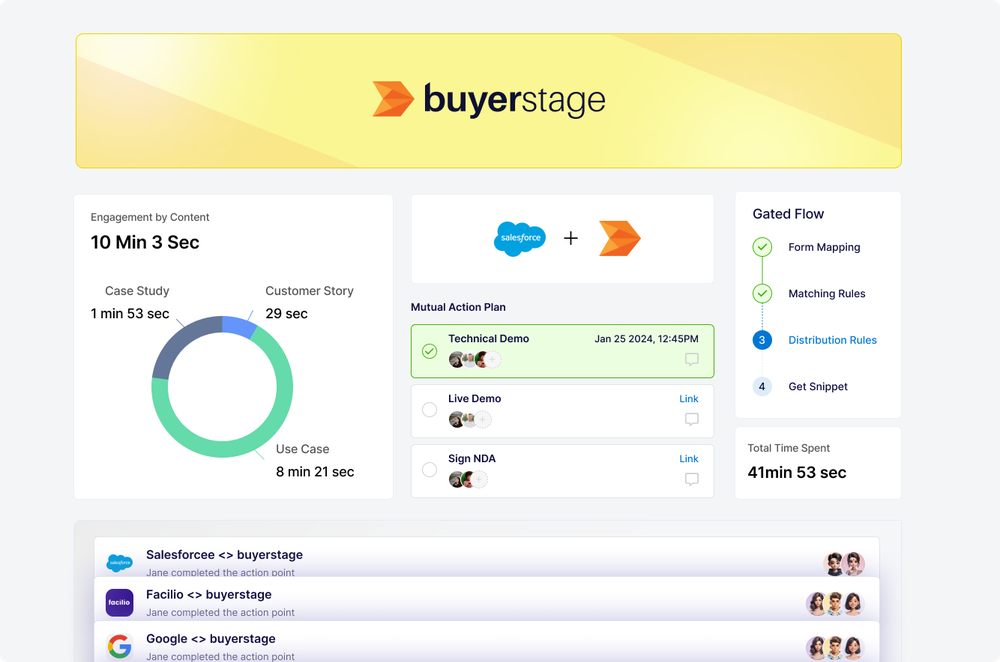Screen dimensions: 1000x662
Task: Click the blue Customer Story donut segment
Action: click(239, 325)
